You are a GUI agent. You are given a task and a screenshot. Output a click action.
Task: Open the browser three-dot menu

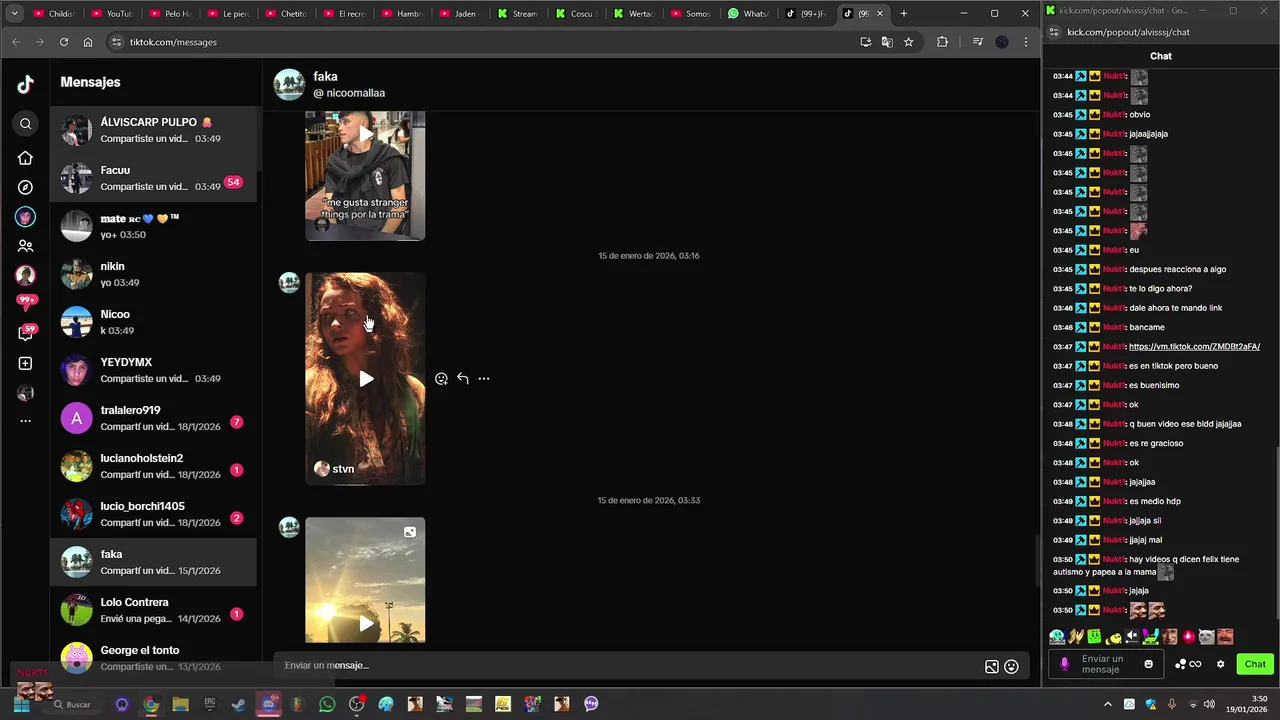pos(1026,42)
